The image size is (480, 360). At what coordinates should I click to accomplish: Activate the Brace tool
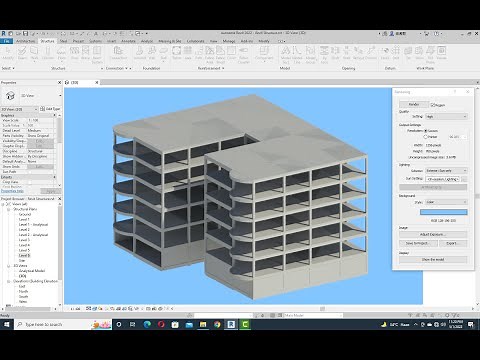[x=85, y=53]
